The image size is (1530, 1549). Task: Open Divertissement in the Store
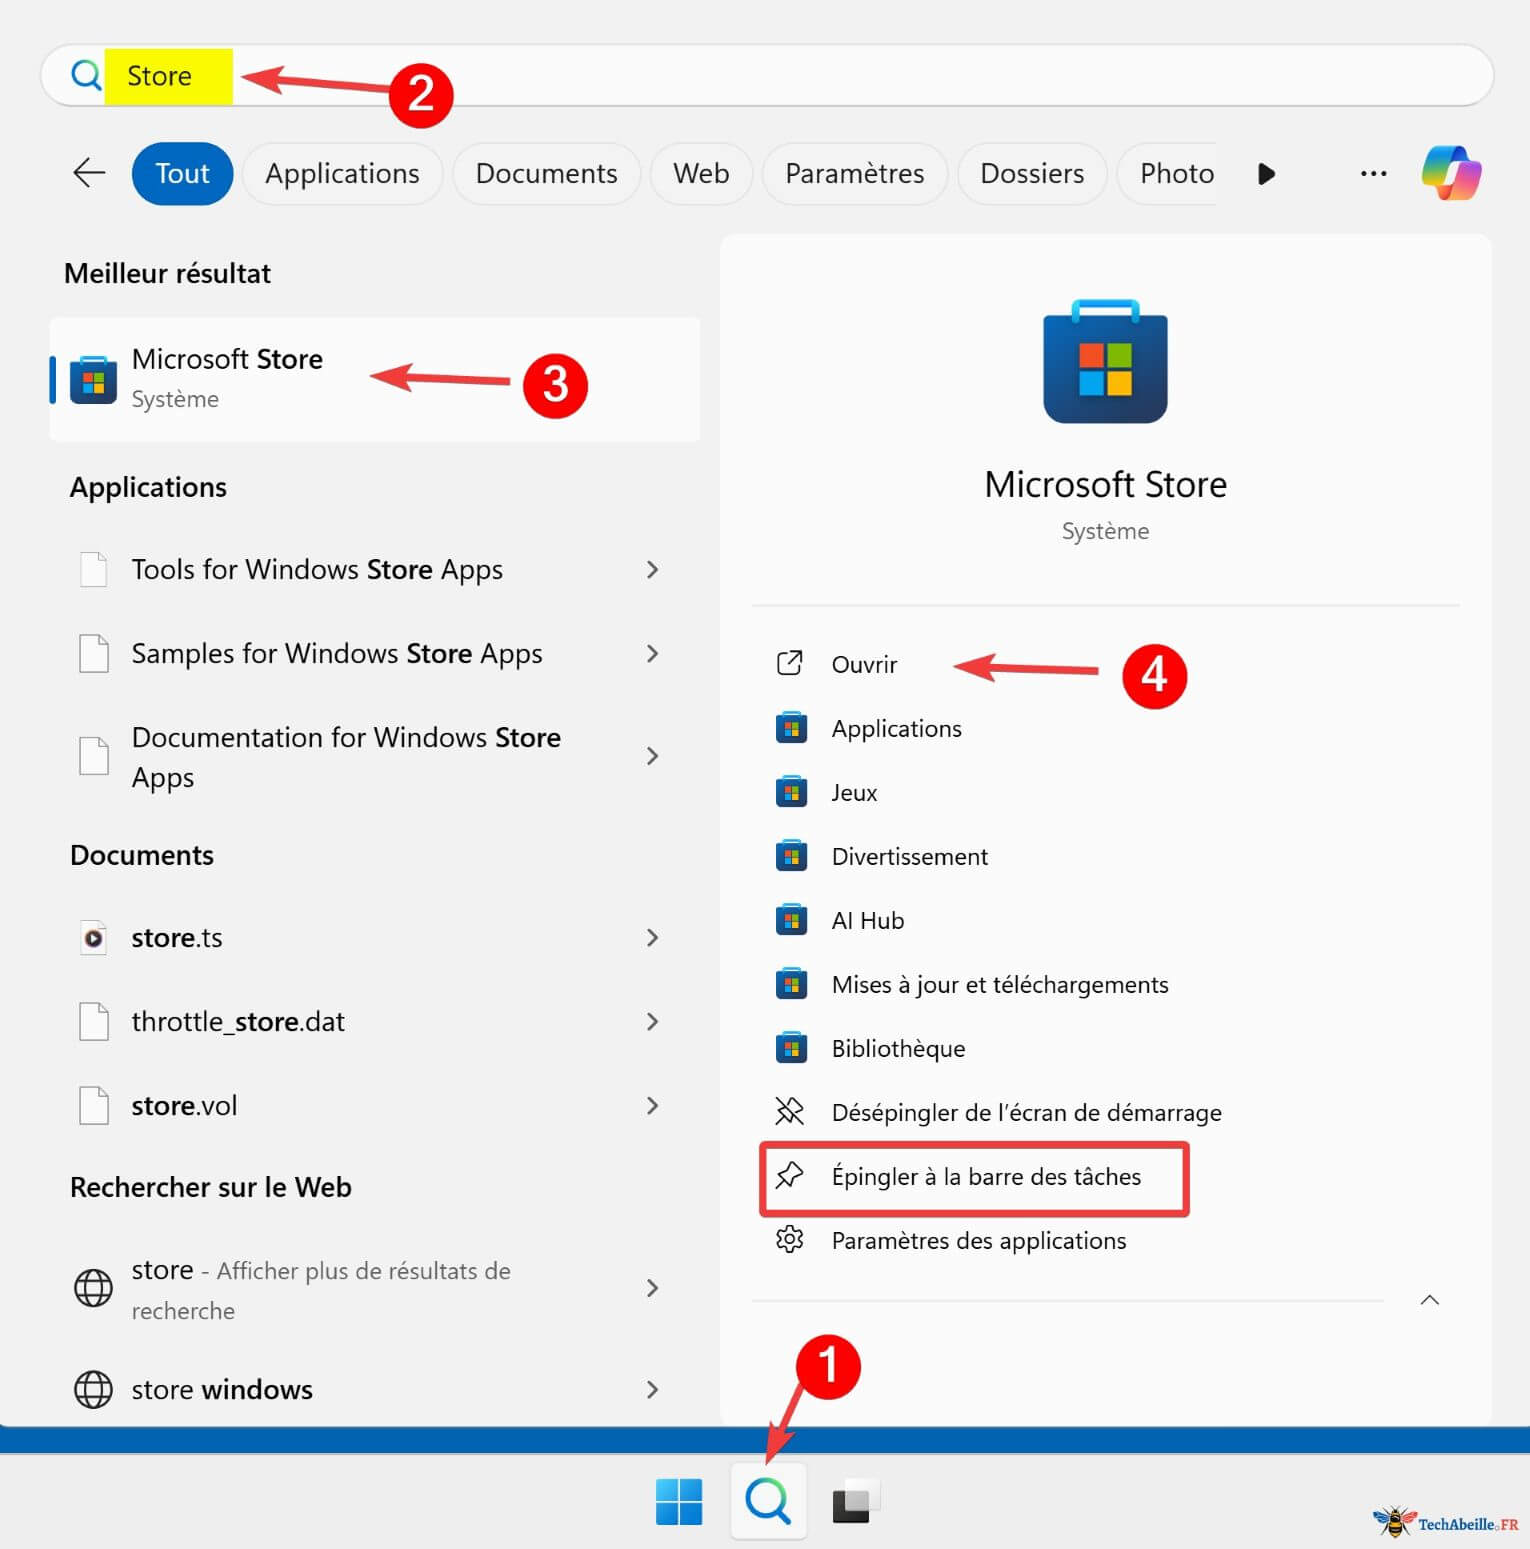(x=909, y=857)
